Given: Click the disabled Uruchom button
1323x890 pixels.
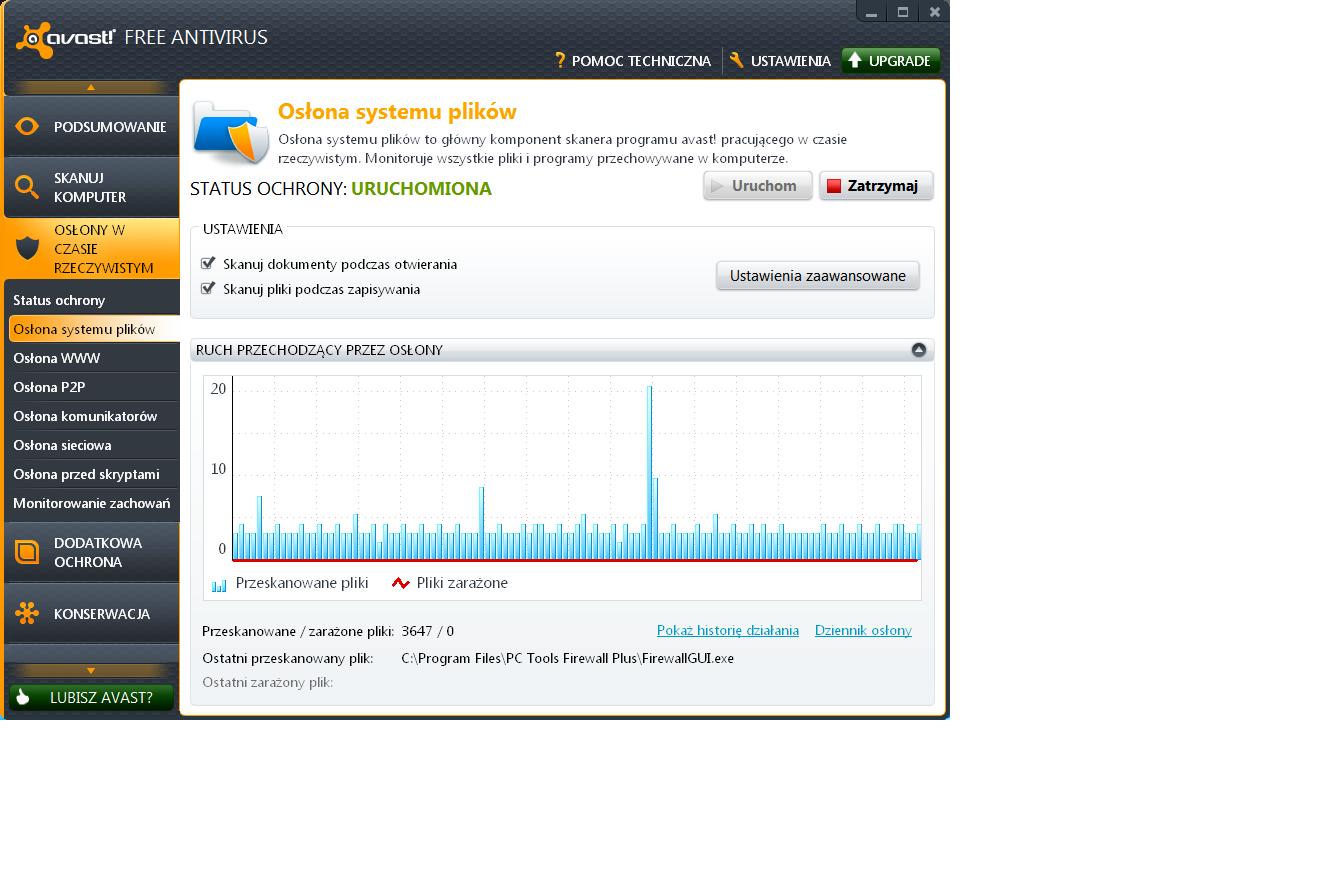Looking at the screenshot, I should pyautogui.click(x=758, y=186).
